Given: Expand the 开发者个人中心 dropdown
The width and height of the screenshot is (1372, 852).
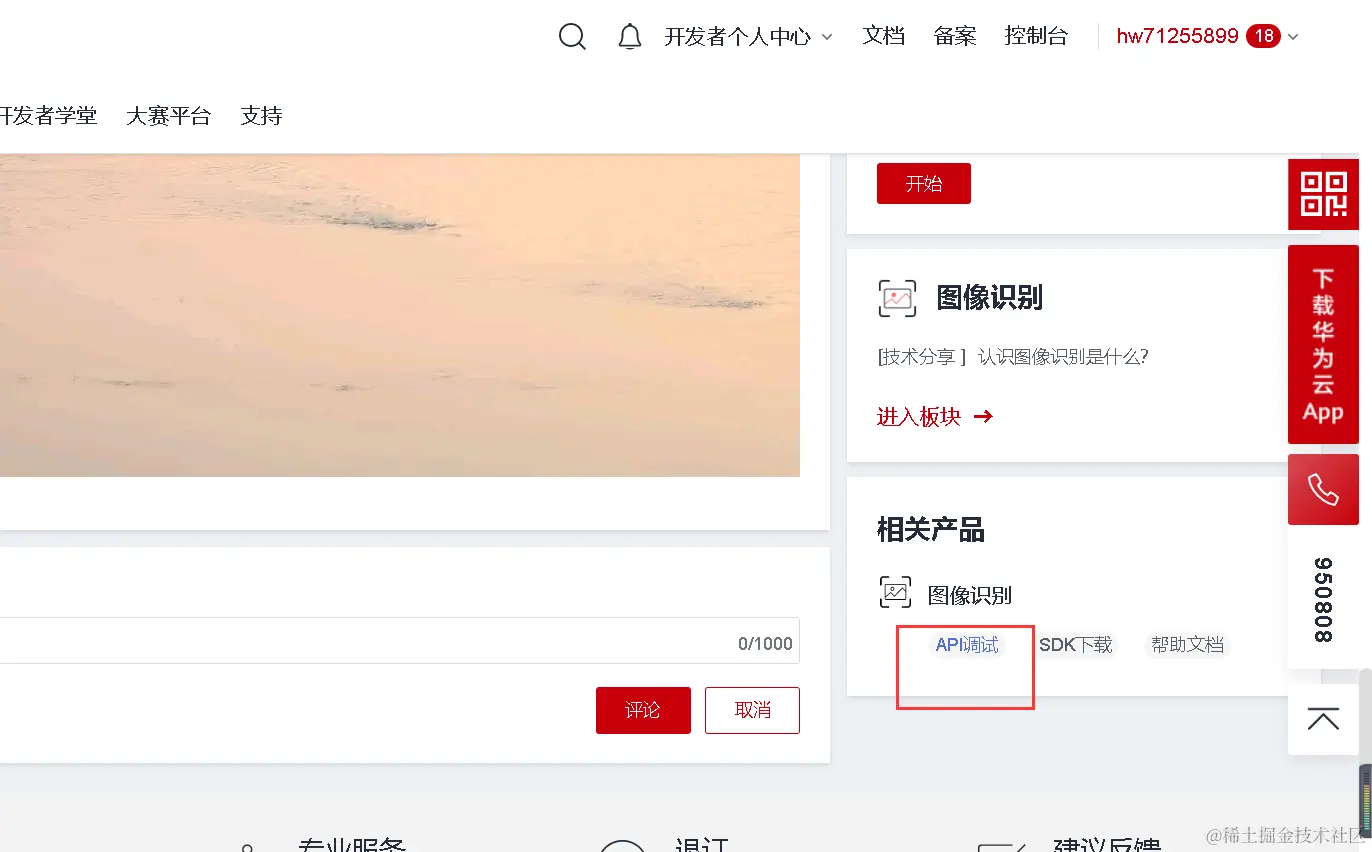Looking at the screenshot, I should [x=748, y=37].
